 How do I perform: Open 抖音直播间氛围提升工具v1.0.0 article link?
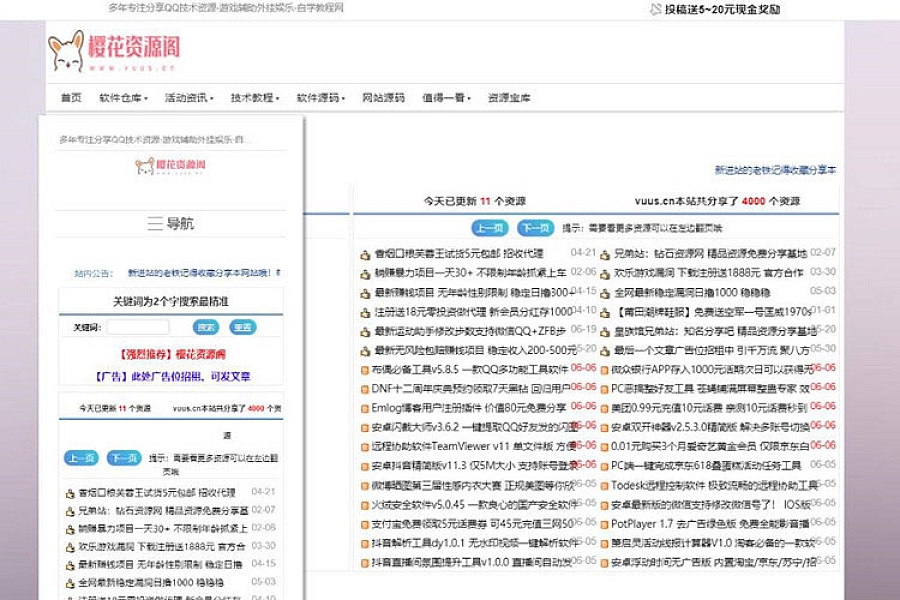pyautogui.click(x=472, y=563)
